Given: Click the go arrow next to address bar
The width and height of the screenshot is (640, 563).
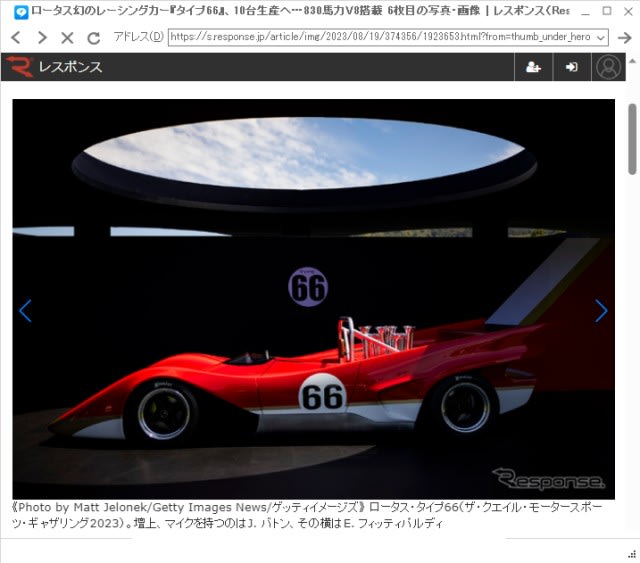Looking at the screenshot, I should point(624,38).
